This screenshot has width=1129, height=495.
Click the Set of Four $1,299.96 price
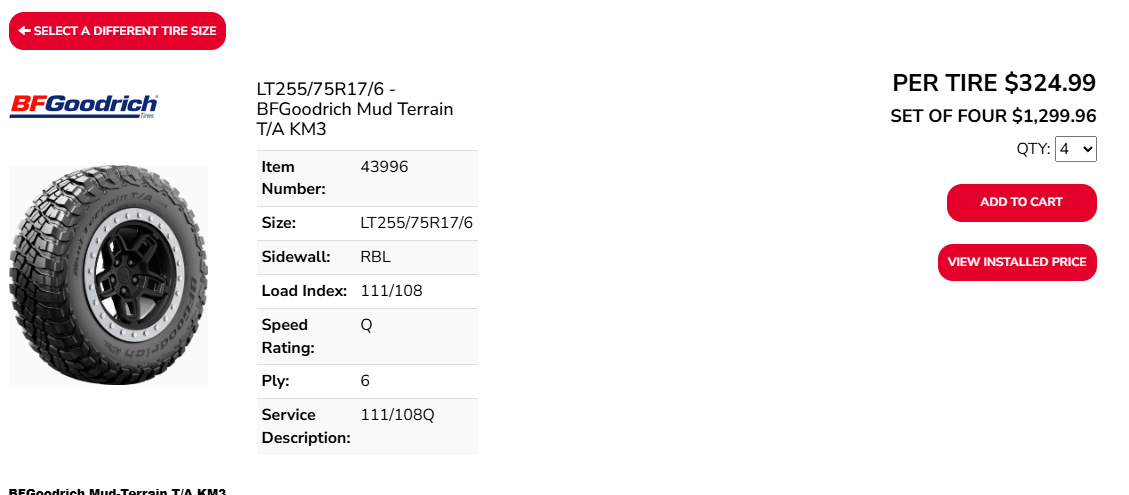point(993,116)
